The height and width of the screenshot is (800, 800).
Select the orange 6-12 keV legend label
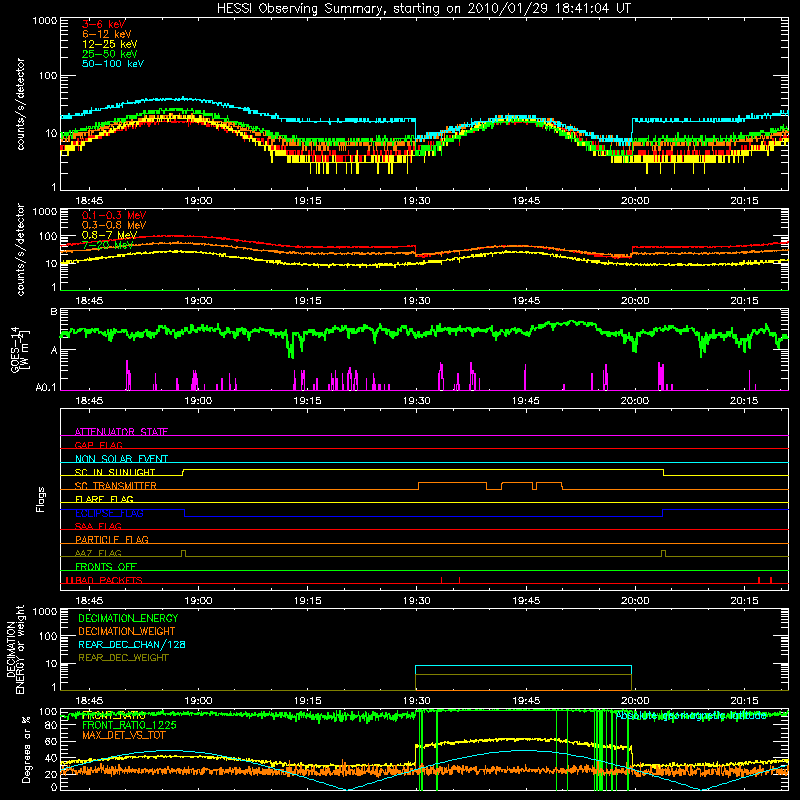coord(107,34)
